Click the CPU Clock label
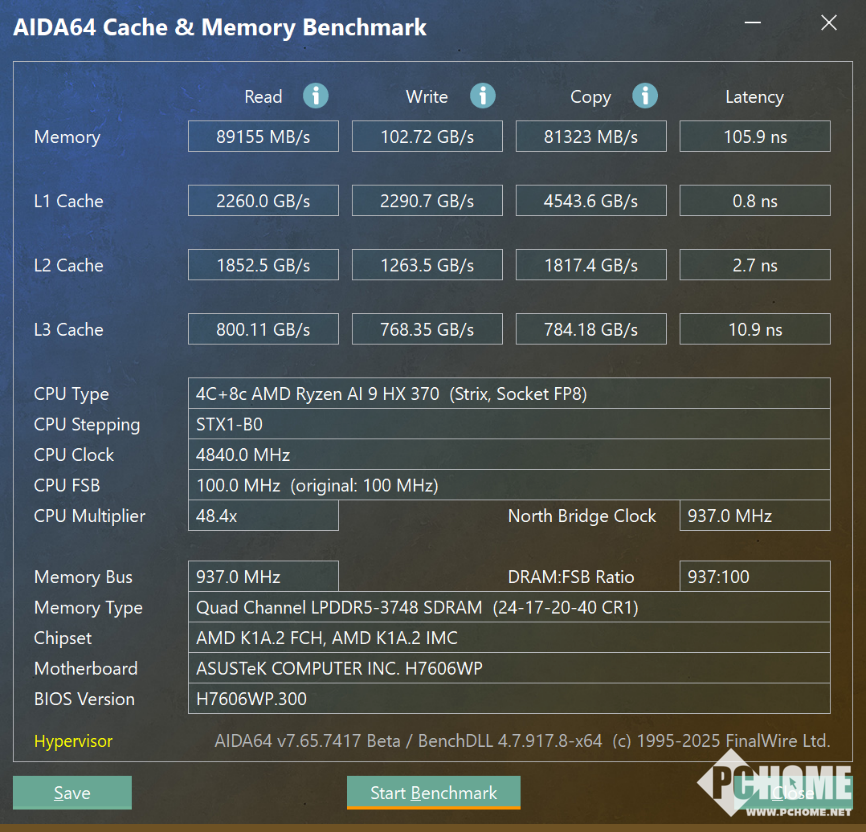This screenshot has width=866, height=832. point(73,455)
